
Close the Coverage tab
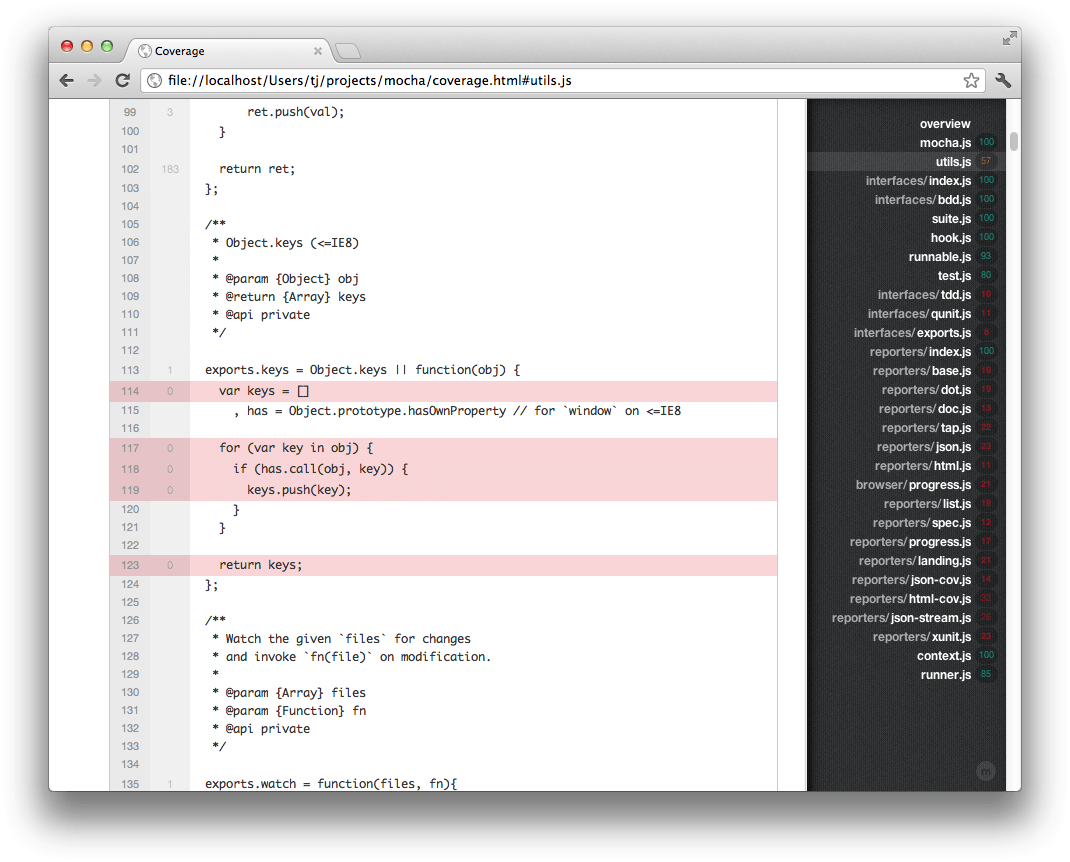click(317, 51)
